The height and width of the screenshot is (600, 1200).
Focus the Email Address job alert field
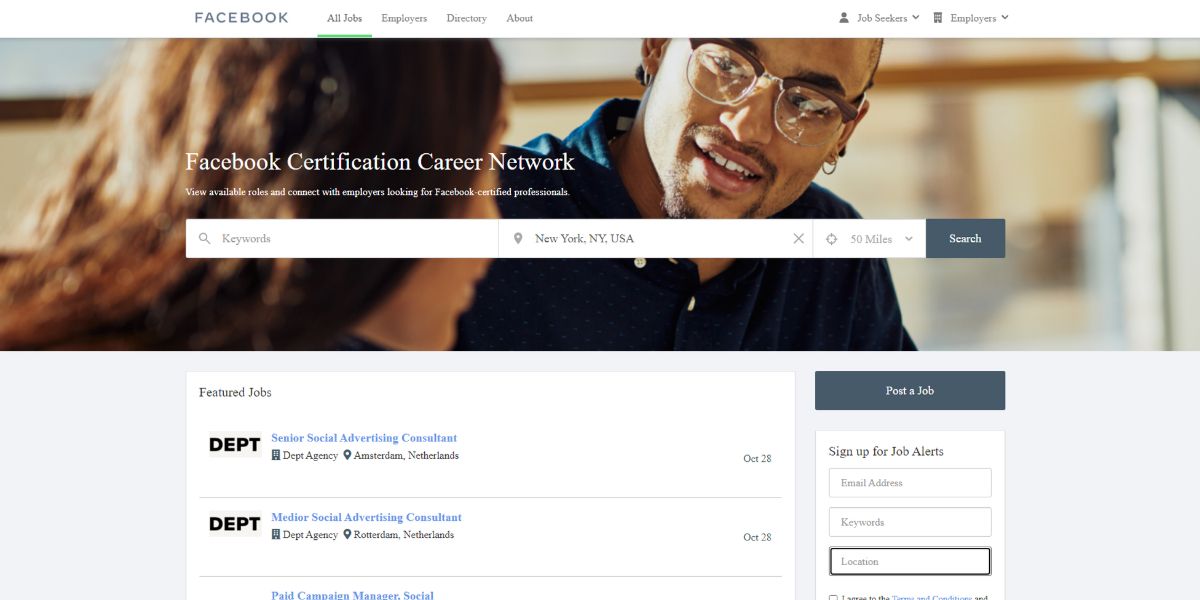(910, 483)
